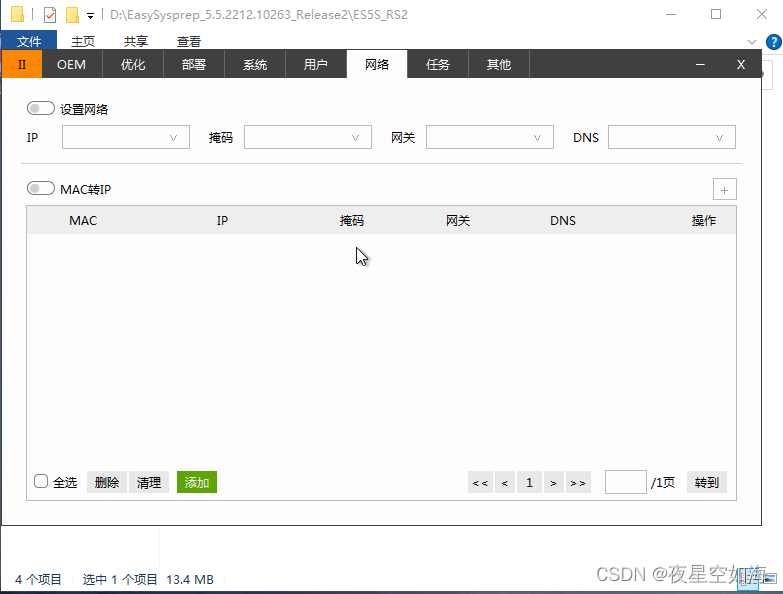Click the orange II logo tab

point(22,64)
